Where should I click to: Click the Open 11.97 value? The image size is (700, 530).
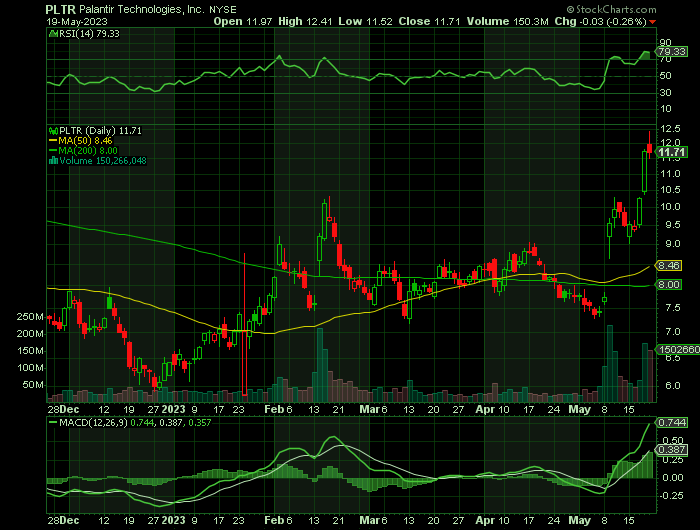(242, 21)
